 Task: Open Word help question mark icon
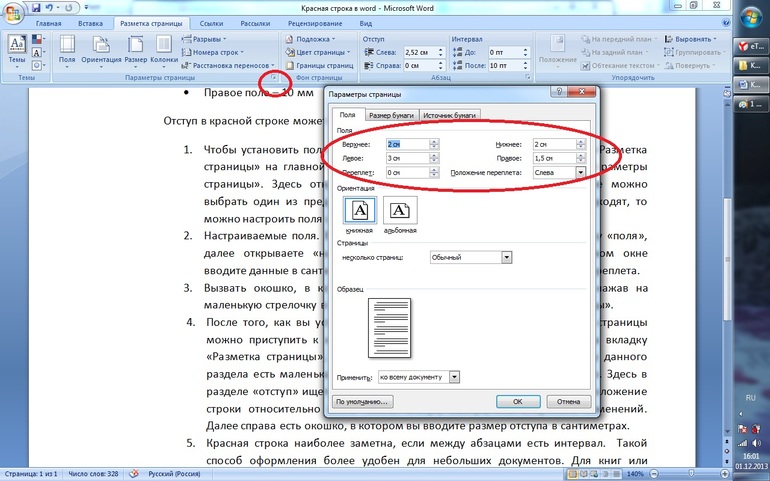[x=726, y=23]
